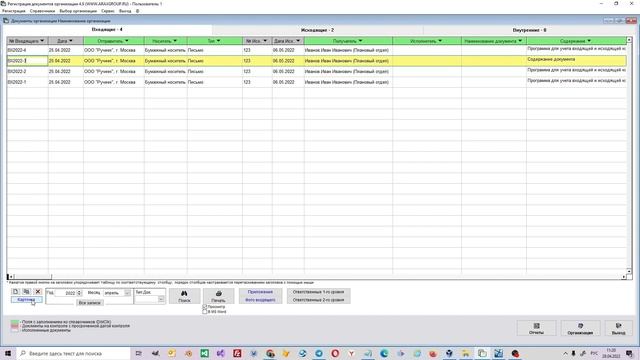Open the № Исх. column filter arrow
640x360 pixels.
265,41
